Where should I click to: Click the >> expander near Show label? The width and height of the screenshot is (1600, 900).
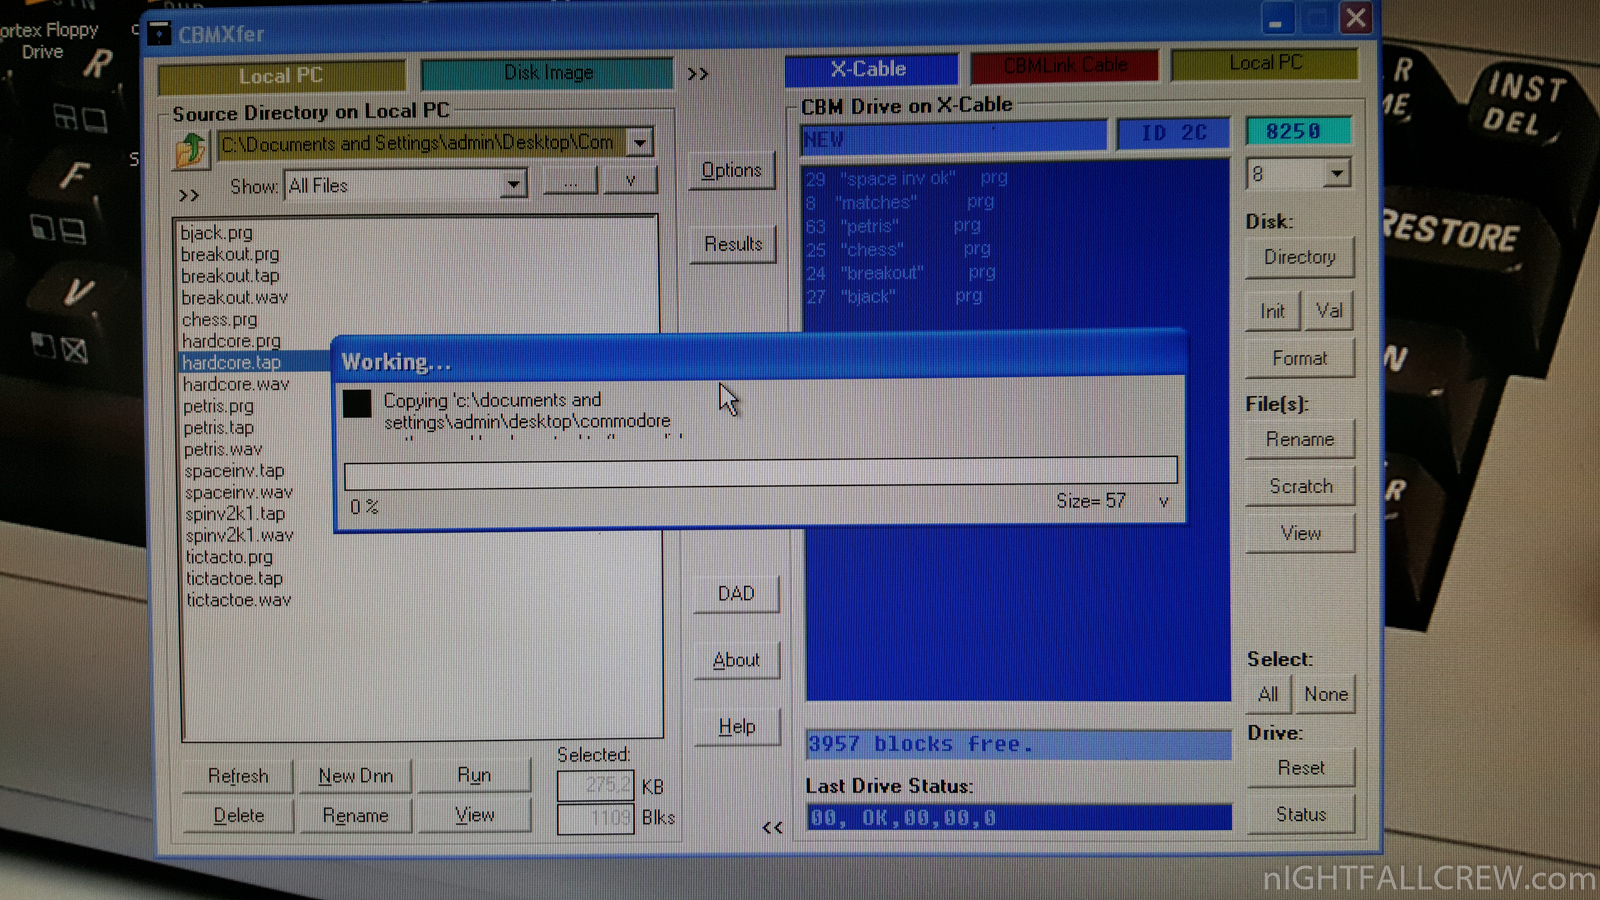[189, 195]
